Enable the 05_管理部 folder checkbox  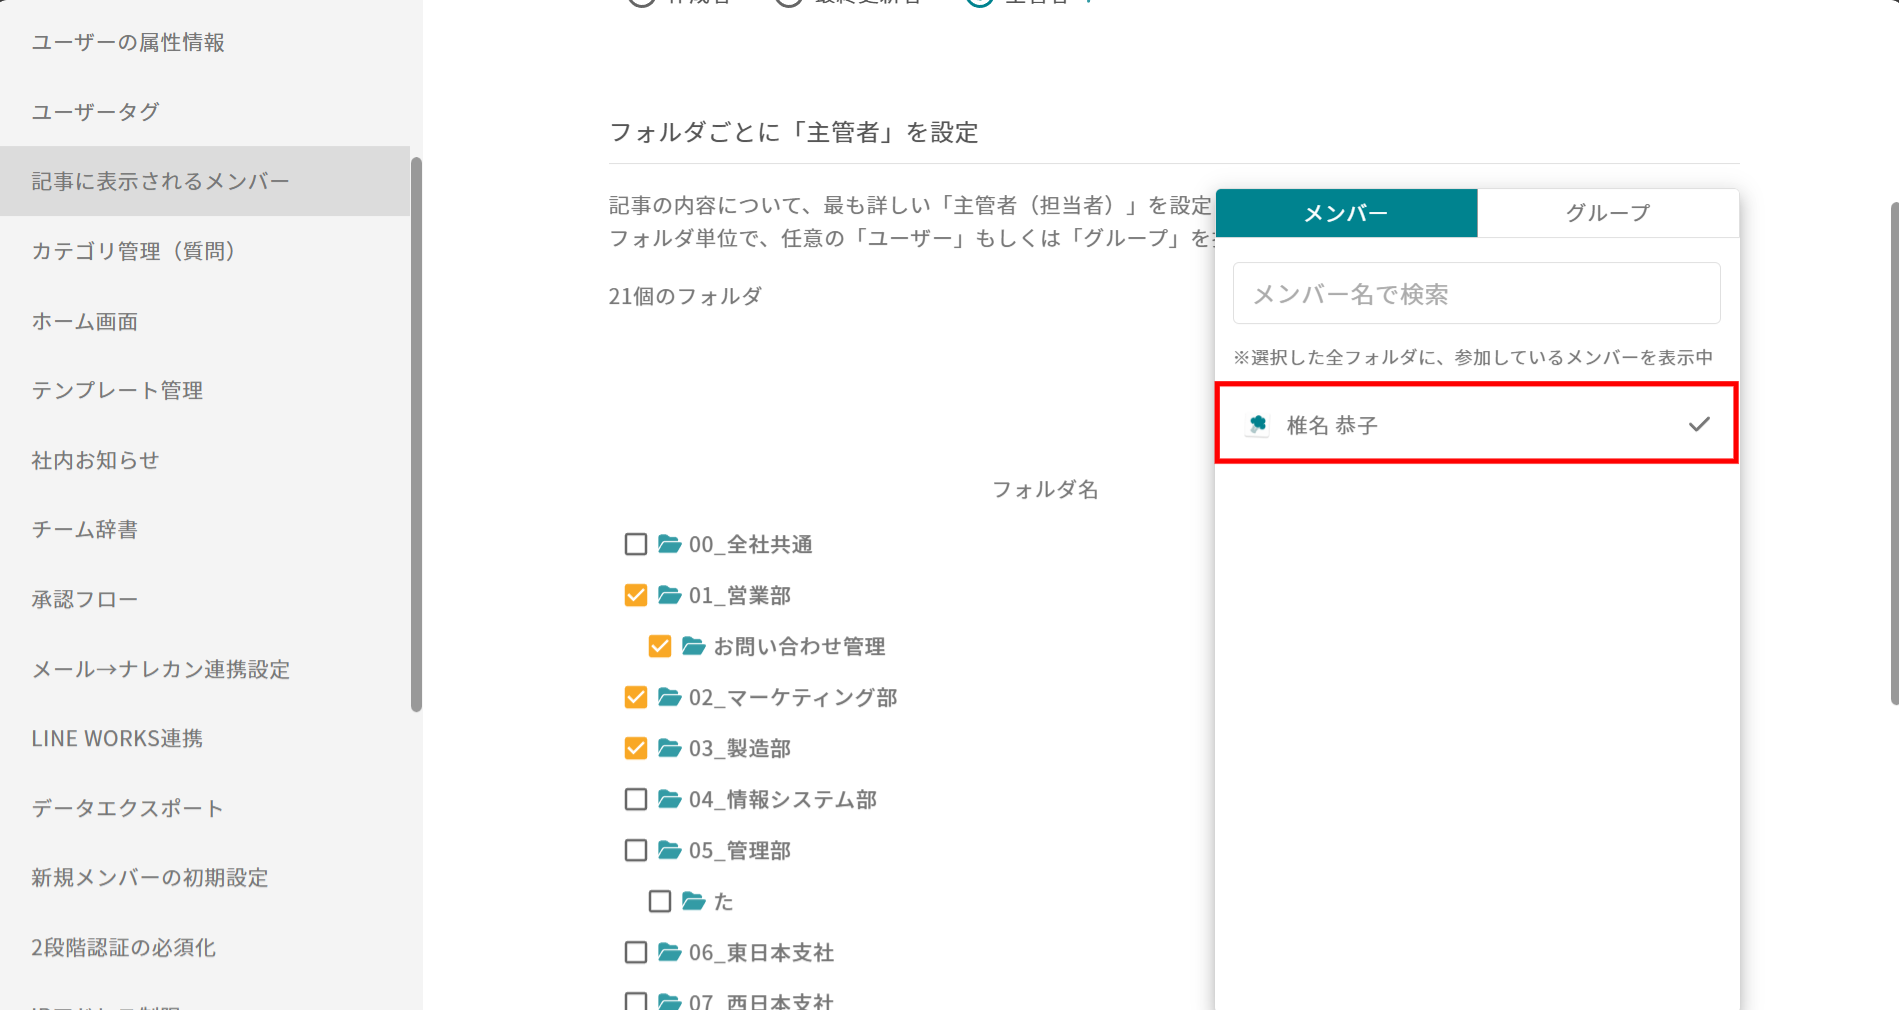click(x=636, y=850)
